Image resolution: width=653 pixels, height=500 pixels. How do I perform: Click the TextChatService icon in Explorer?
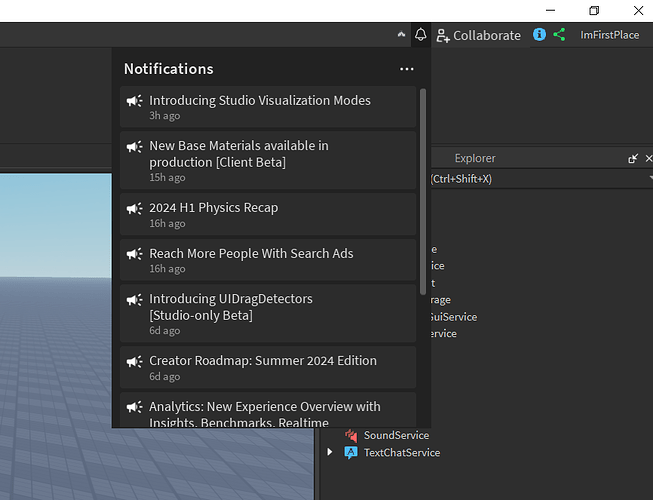coord(351,453)
